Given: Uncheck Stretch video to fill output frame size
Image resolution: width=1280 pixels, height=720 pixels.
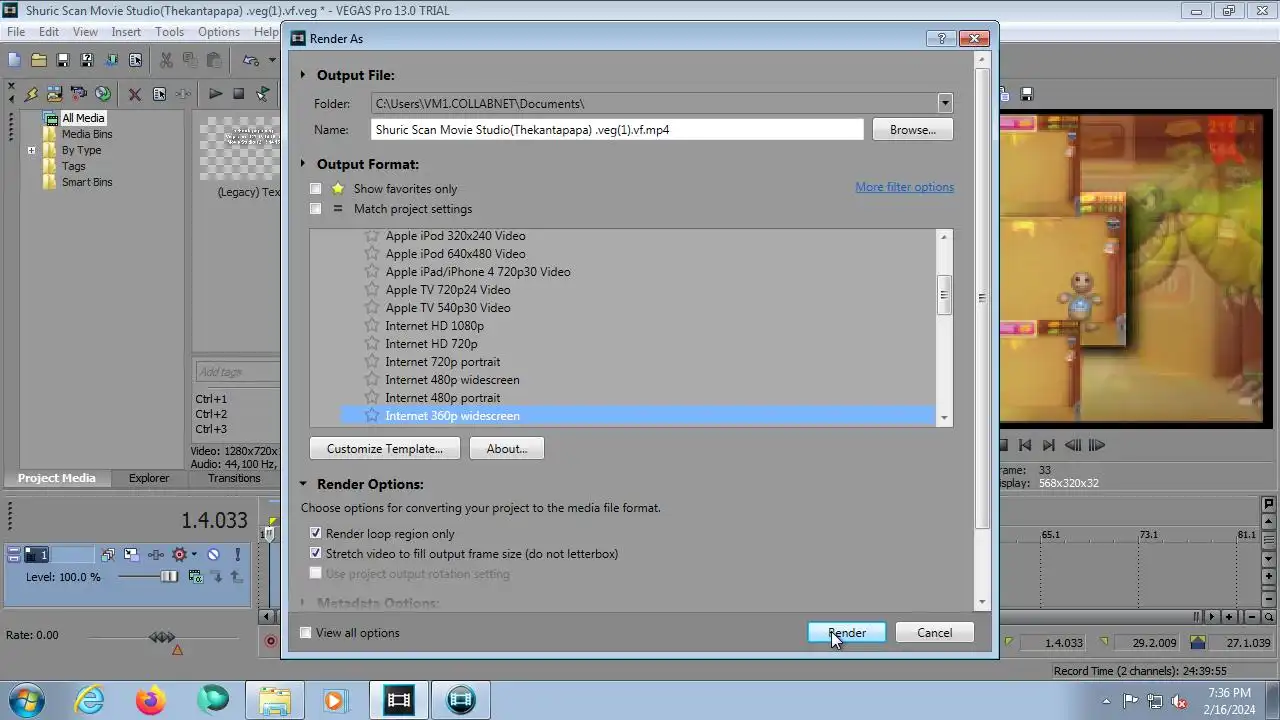Looking at the screenshot, I should 316,554.
